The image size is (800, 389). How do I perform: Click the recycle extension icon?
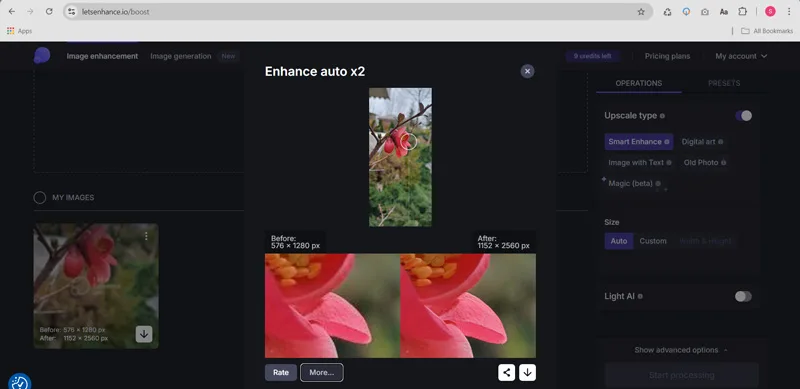coord(667,12)
